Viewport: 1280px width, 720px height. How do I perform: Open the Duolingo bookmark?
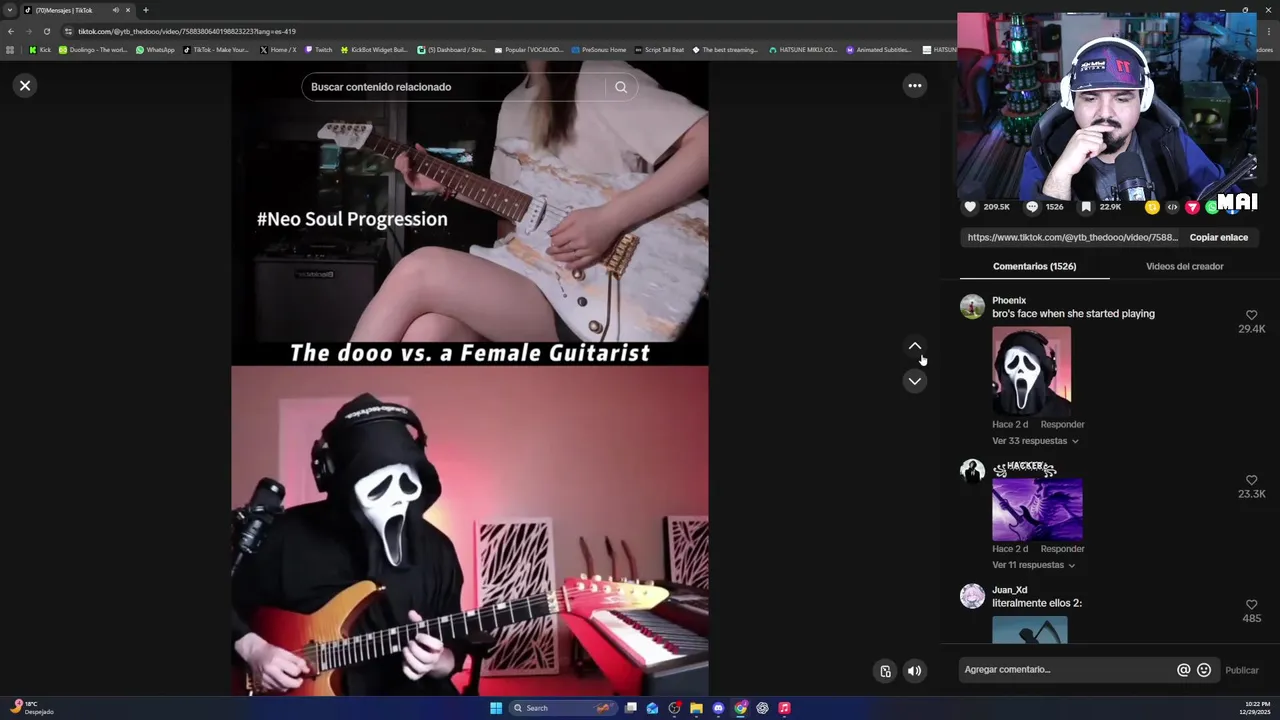[x=93, y=50]
